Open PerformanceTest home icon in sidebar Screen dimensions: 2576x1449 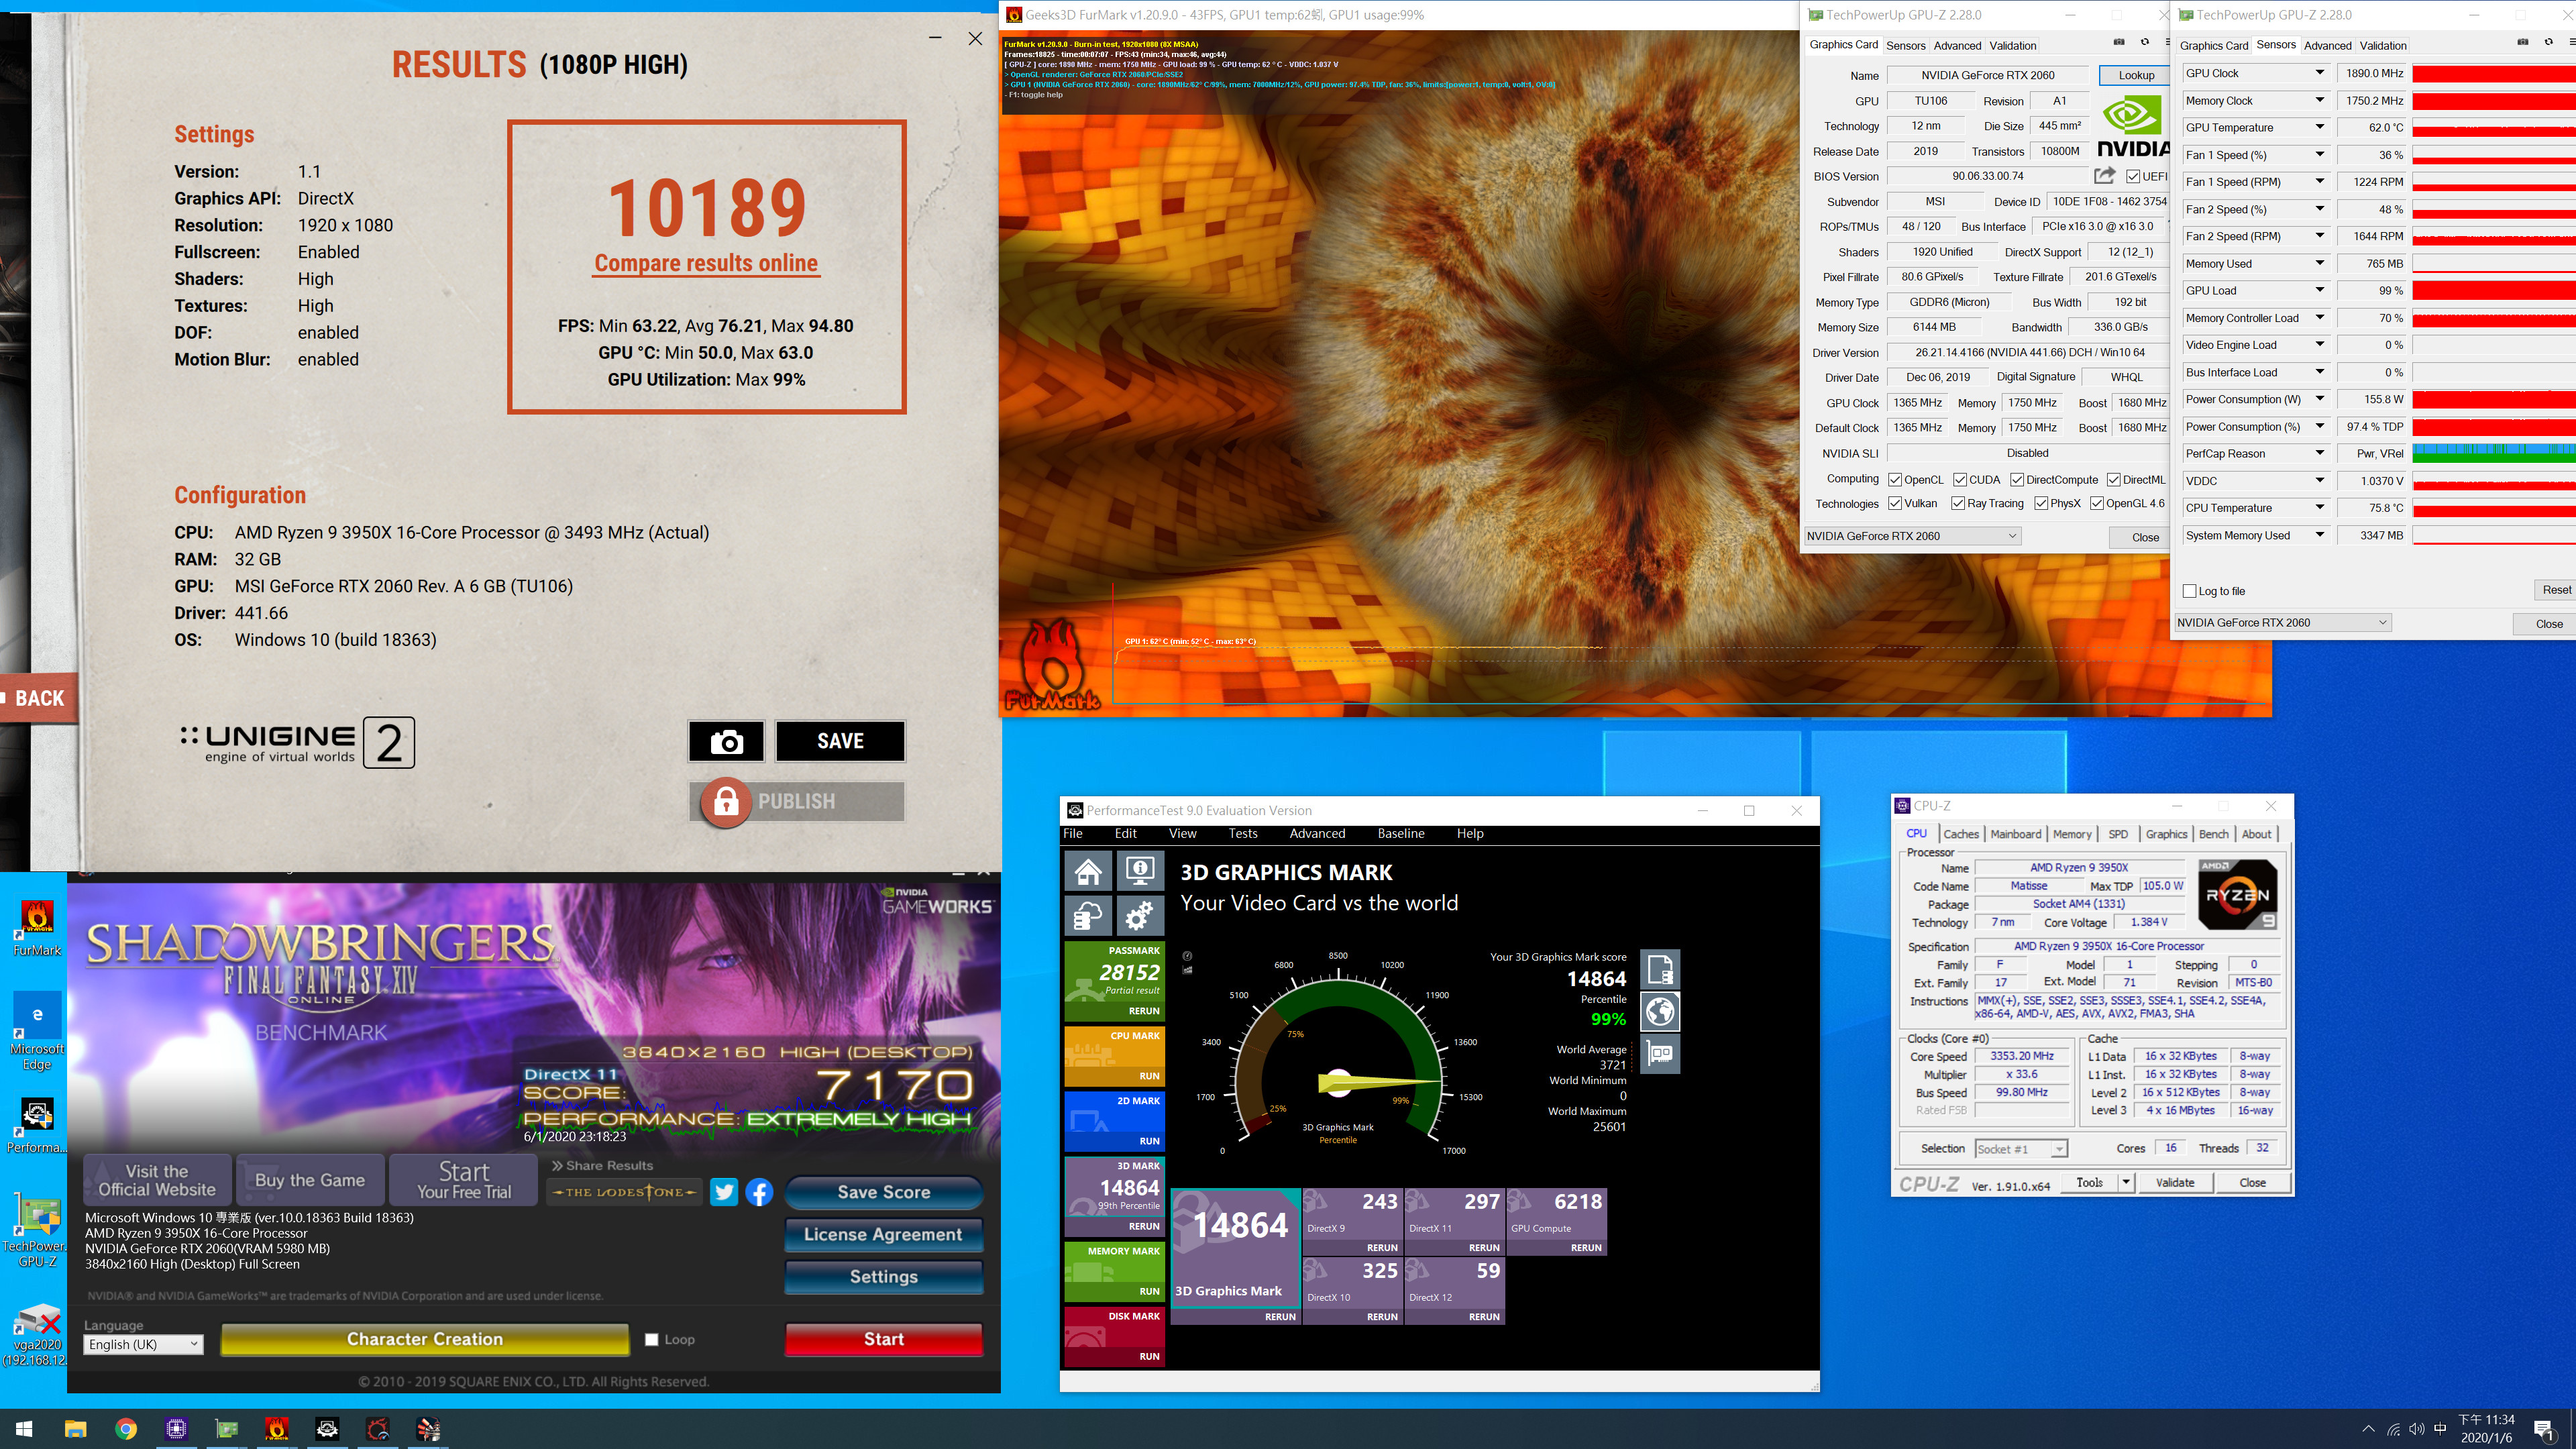pos(1088,871)
